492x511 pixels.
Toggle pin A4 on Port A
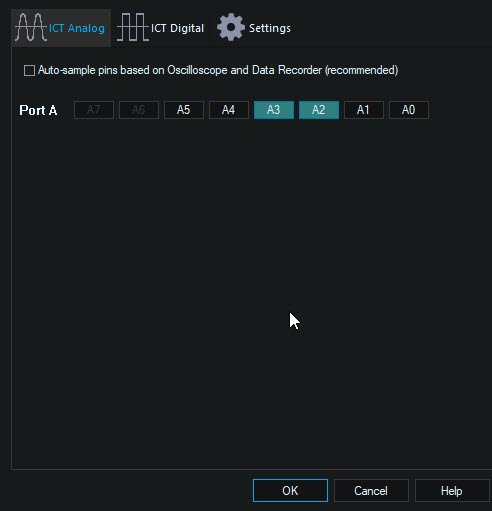(229, 110)
